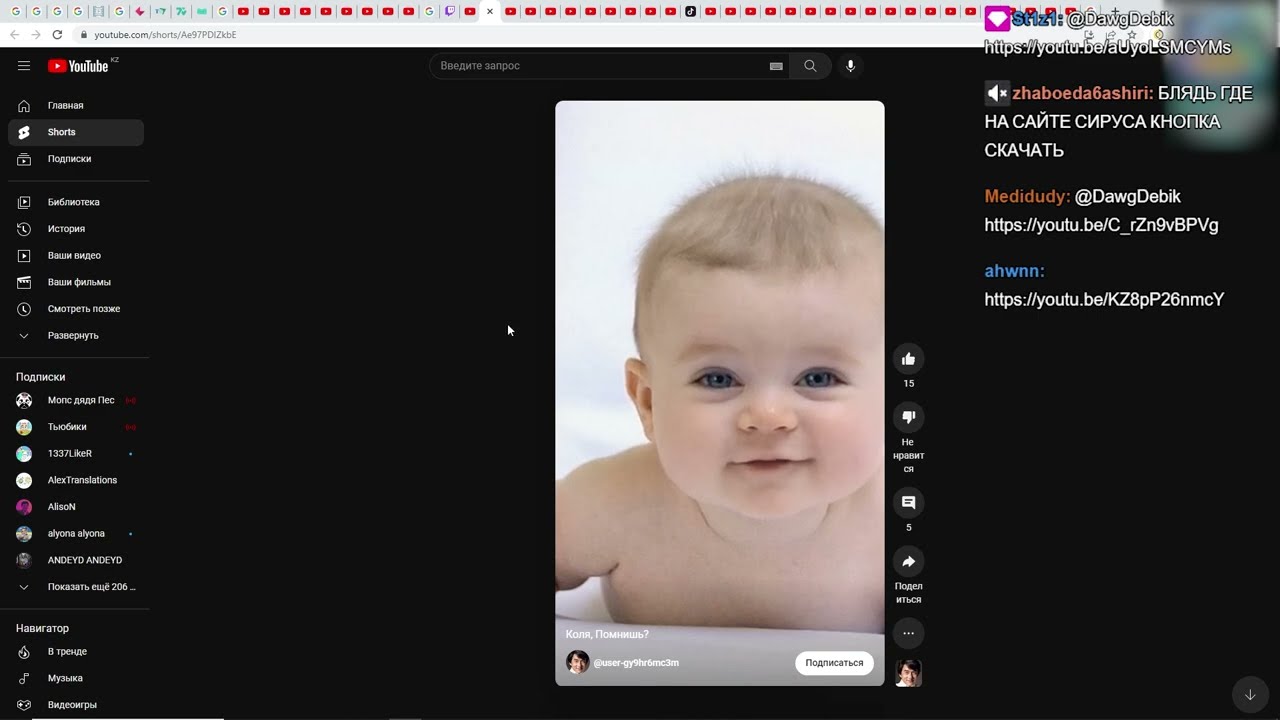Open AlexTranslations channel subscription
This screenshot has height=720, width=1280.
(76, 480)
